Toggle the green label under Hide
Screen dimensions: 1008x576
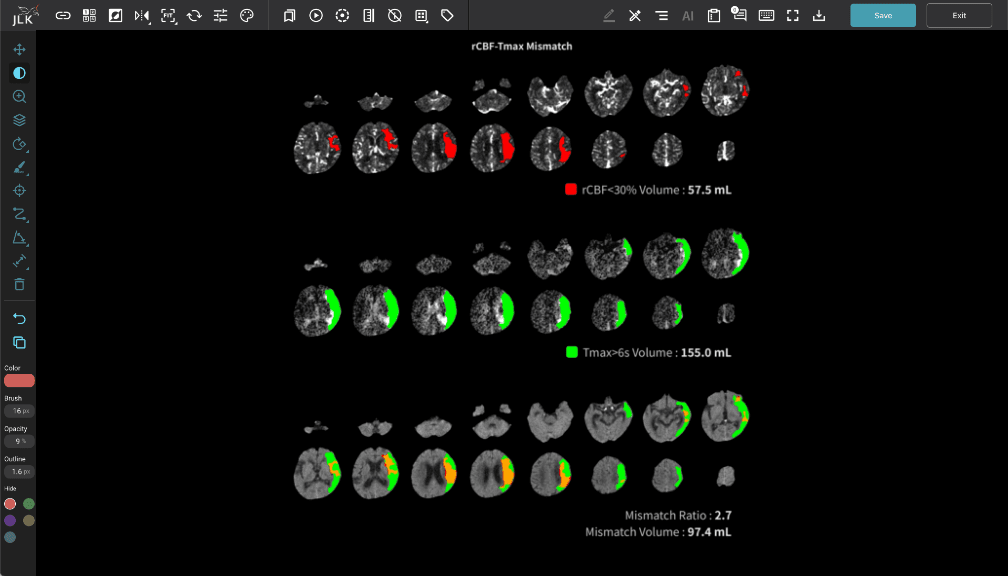tap(29, 504)
